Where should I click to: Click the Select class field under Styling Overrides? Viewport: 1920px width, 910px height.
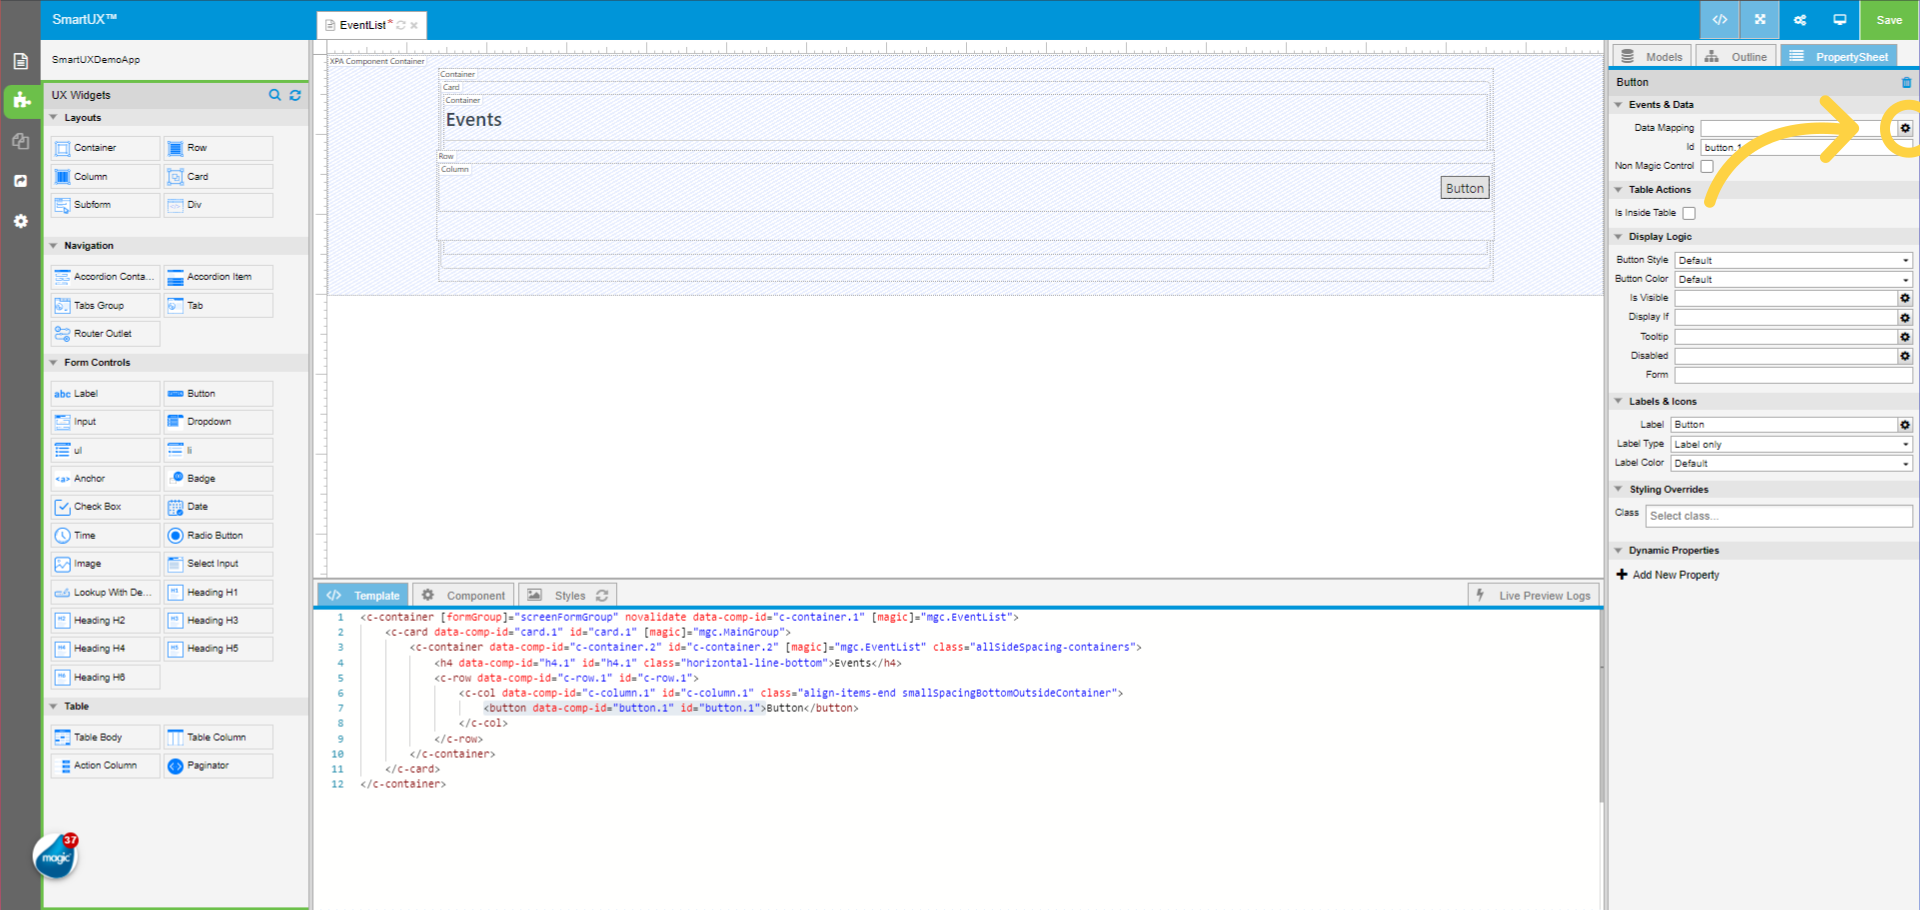click(x=1778, y=515)
